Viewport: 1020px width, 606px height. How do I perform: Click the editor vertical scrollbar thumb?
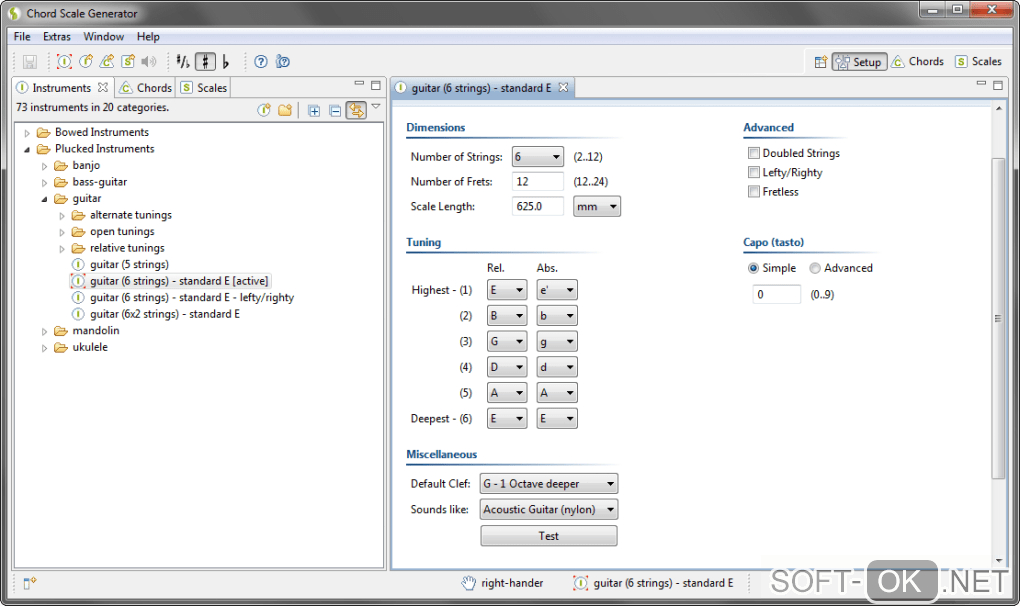(999, 318)
